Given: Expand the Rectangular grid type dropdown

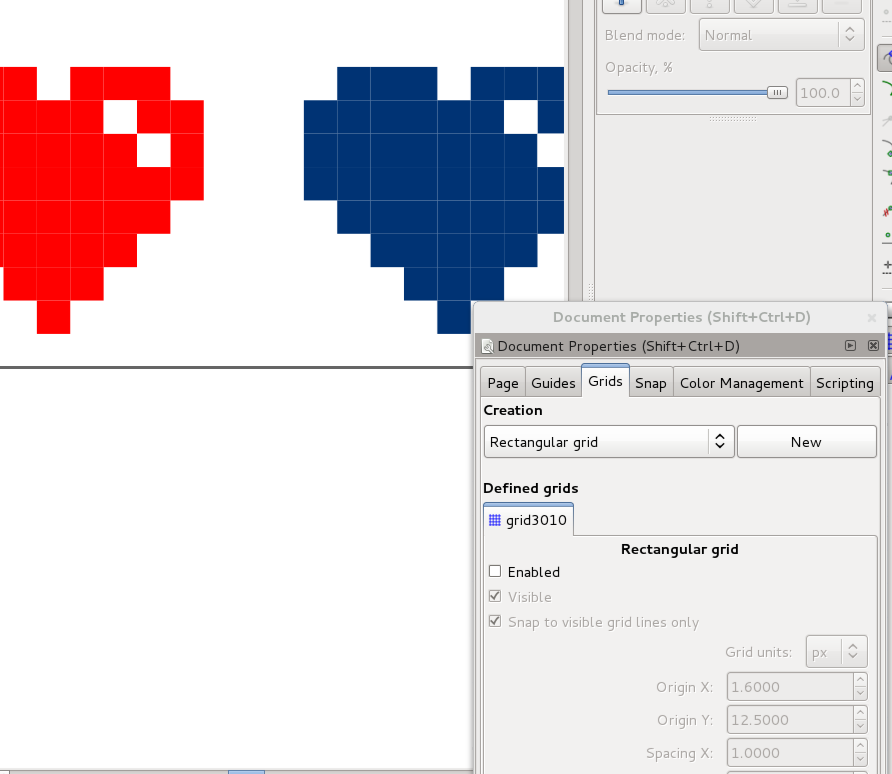Looking at the screenshot, I should point(609,442).
